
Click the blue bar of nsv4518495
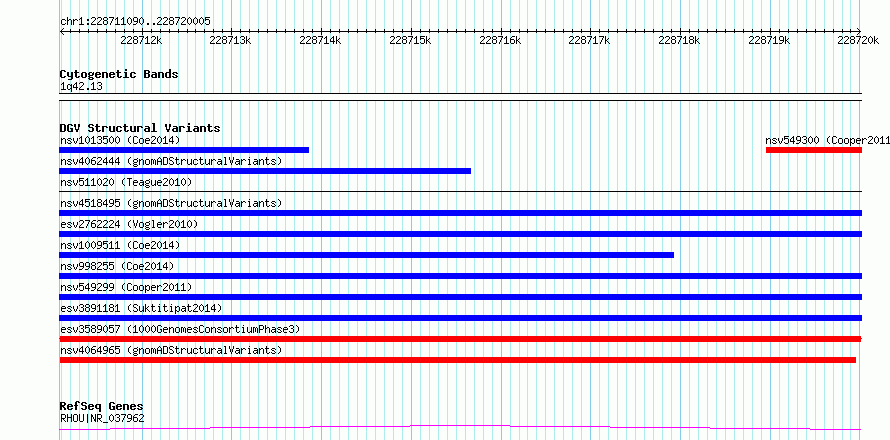pos(461,213)
